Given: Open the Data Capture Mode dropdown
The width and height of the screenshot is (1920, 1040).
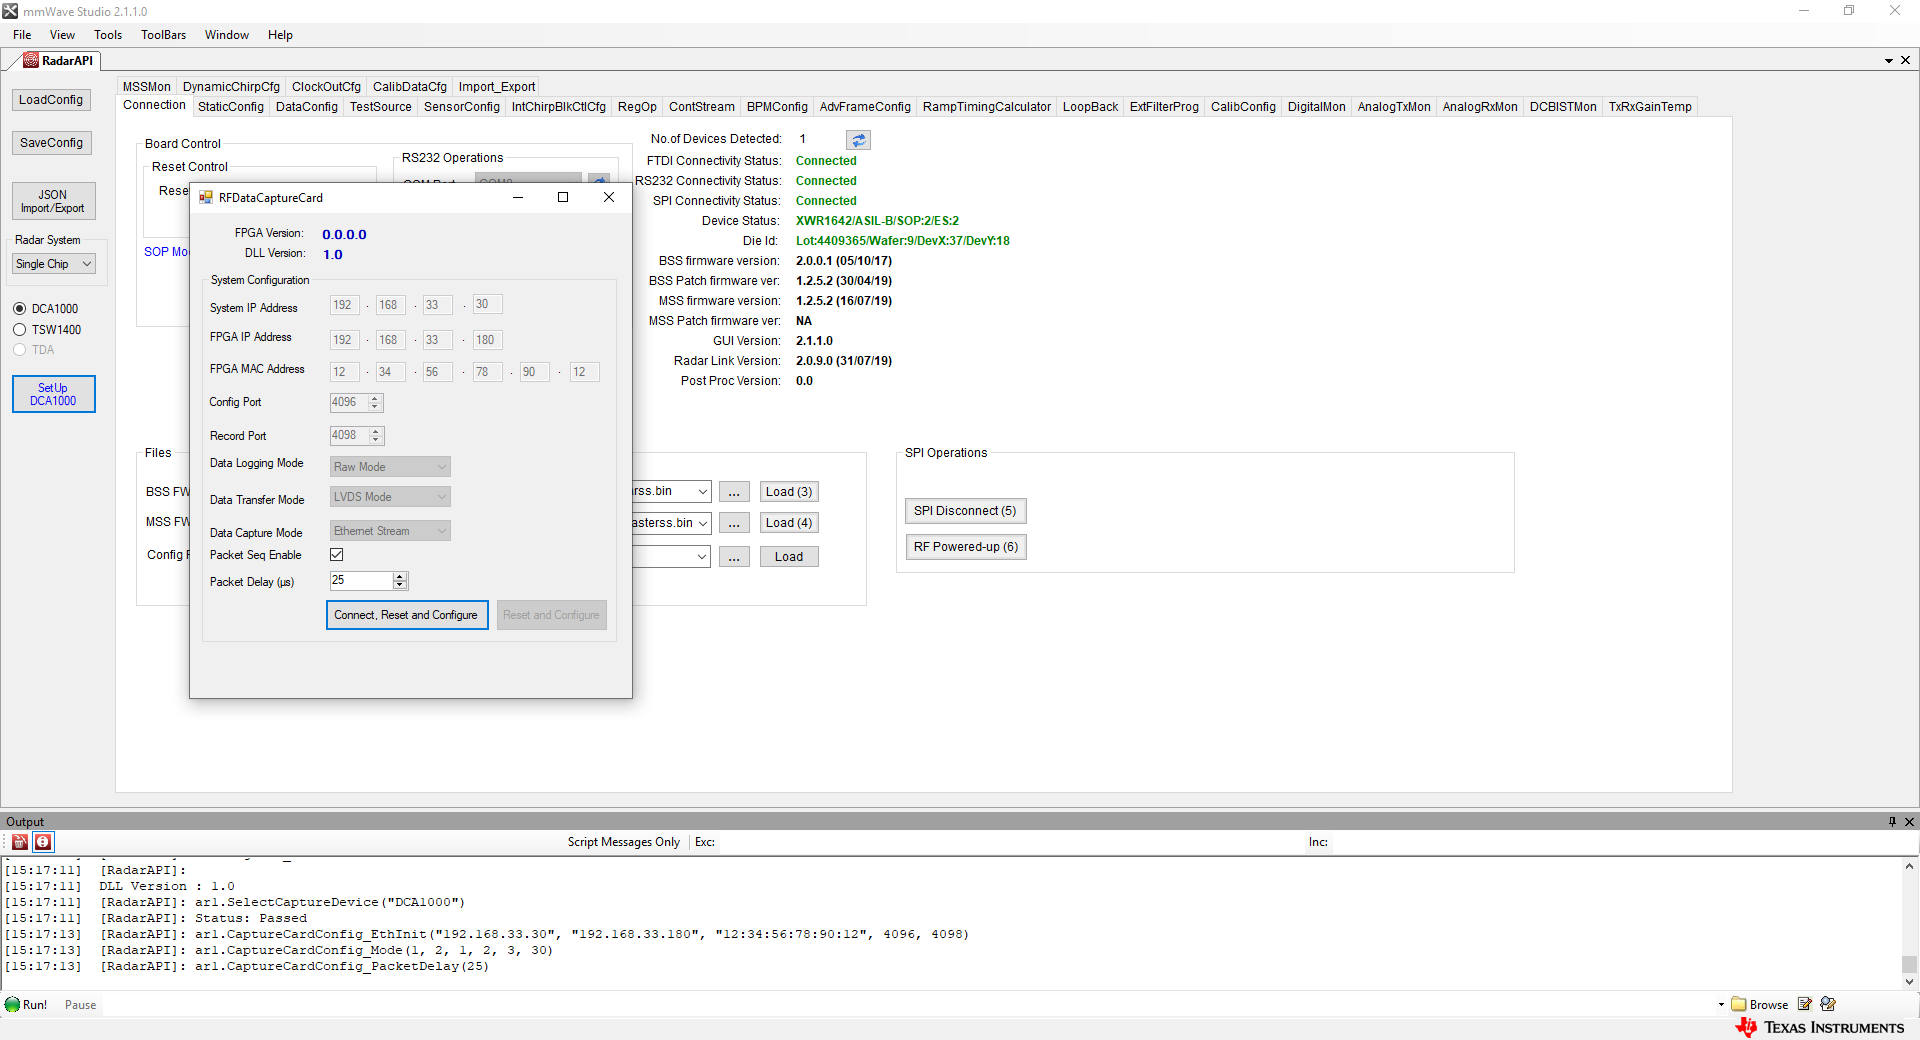Looking at the screenshot, I should click(x=390, y=531).
